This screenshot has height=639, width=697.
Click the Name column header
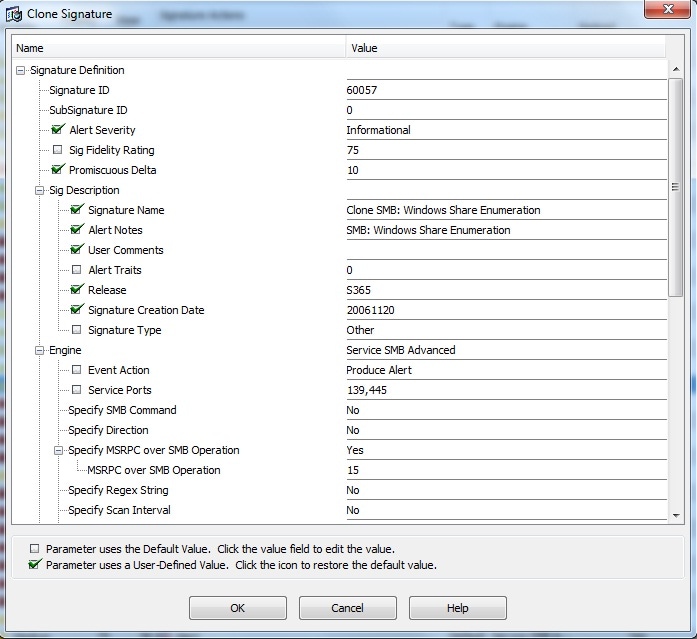[x=179, y=48]
